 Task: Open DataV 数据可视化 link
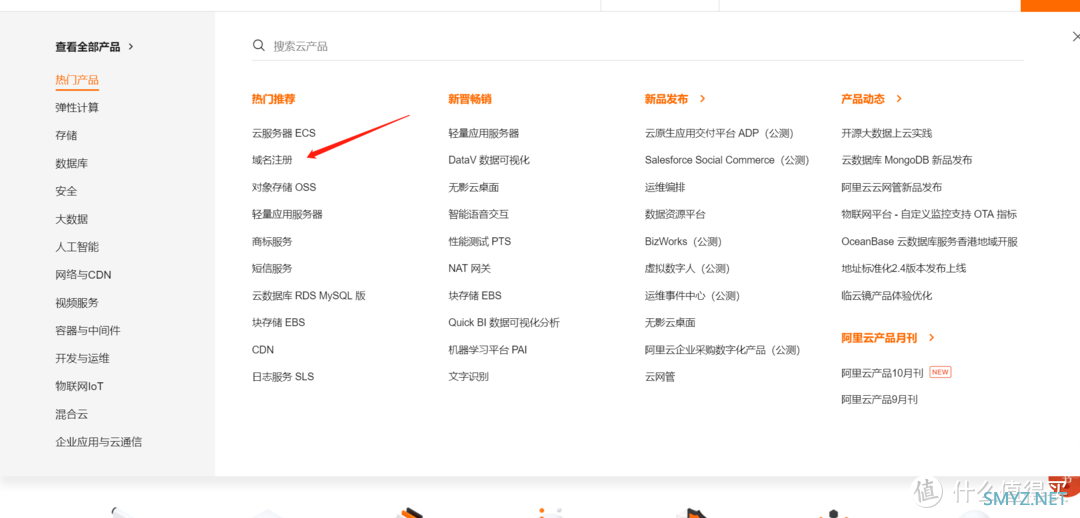coord(489,160)
